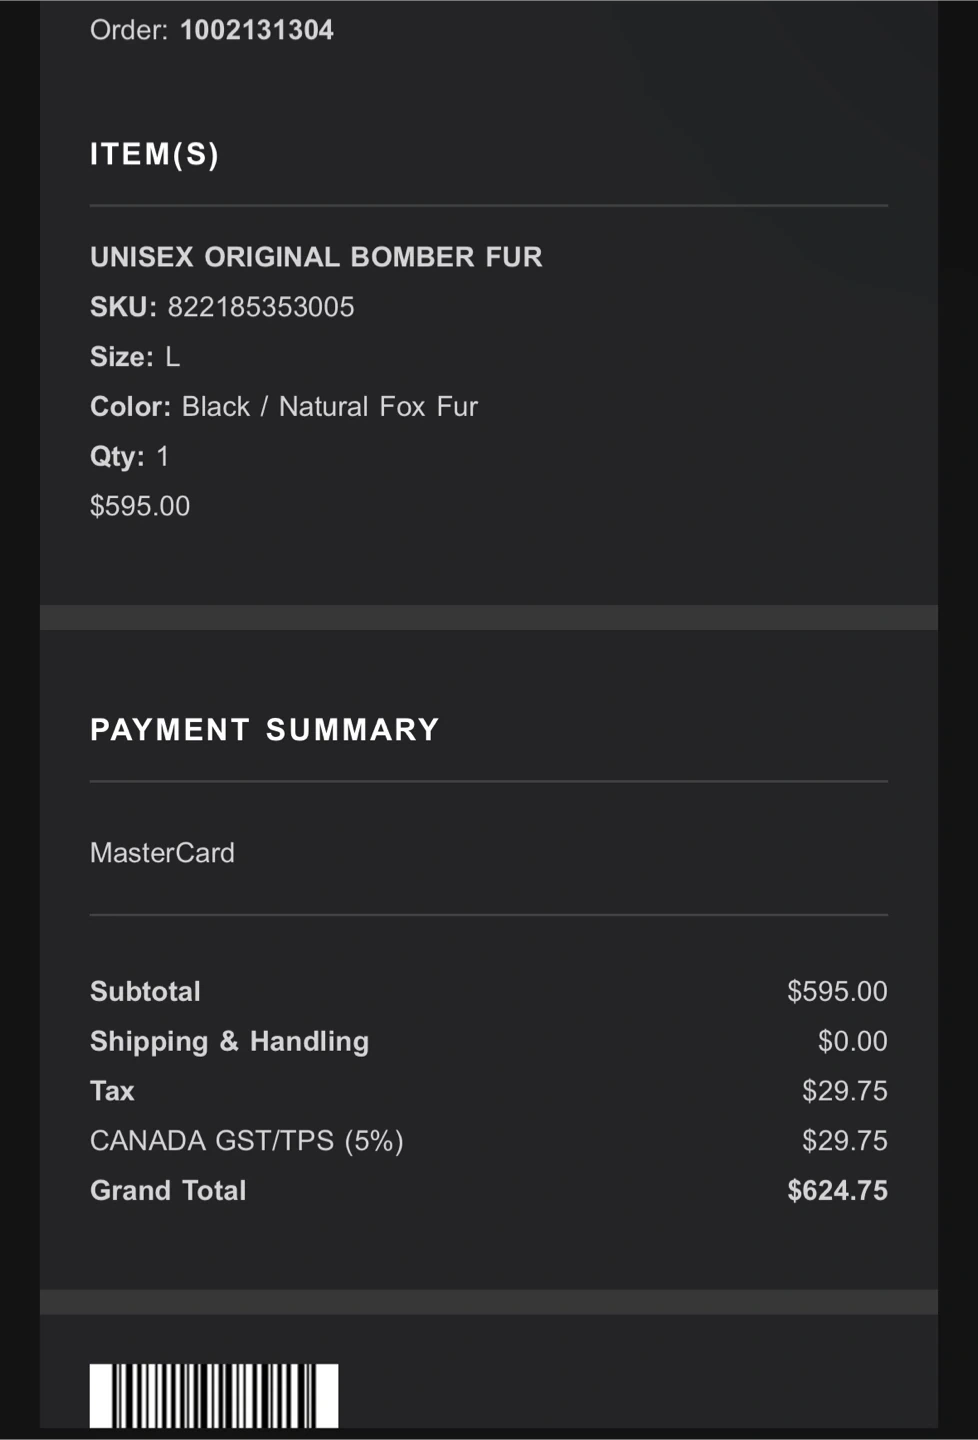Click the PAYMENT SUMMARY heading
Screen dimensions: 978x1440
(x=264, y=730)
